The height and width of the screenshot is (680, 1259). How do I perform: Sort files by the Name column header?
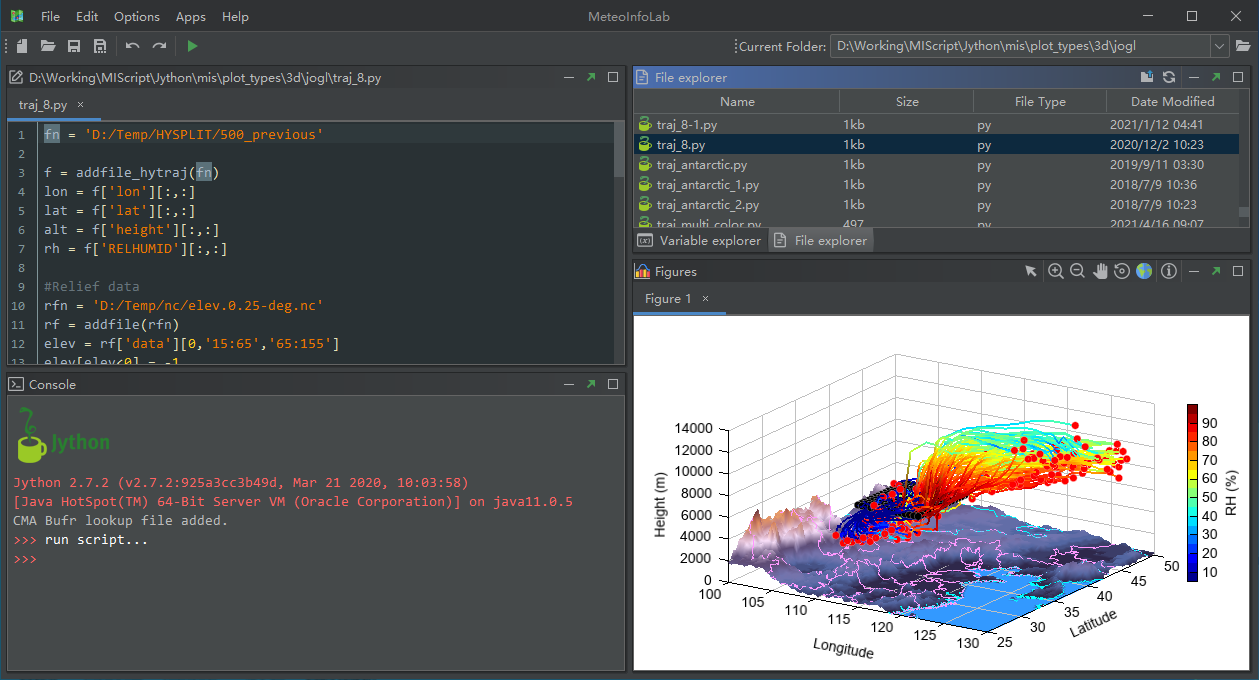pos(737,101)
